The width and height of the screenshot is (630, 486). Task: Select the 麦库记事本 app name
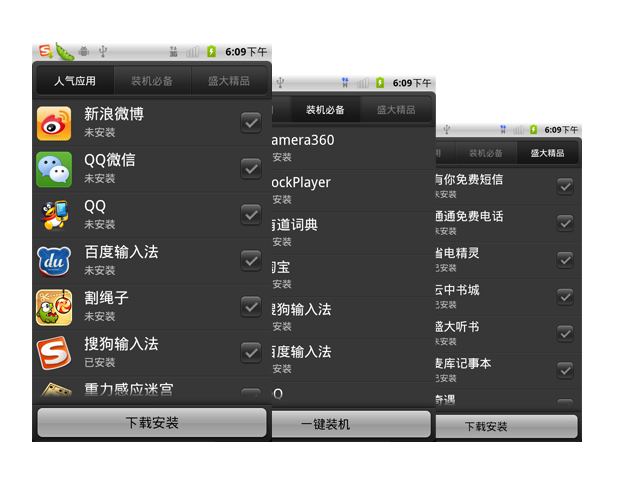click(x=464, y=363)
